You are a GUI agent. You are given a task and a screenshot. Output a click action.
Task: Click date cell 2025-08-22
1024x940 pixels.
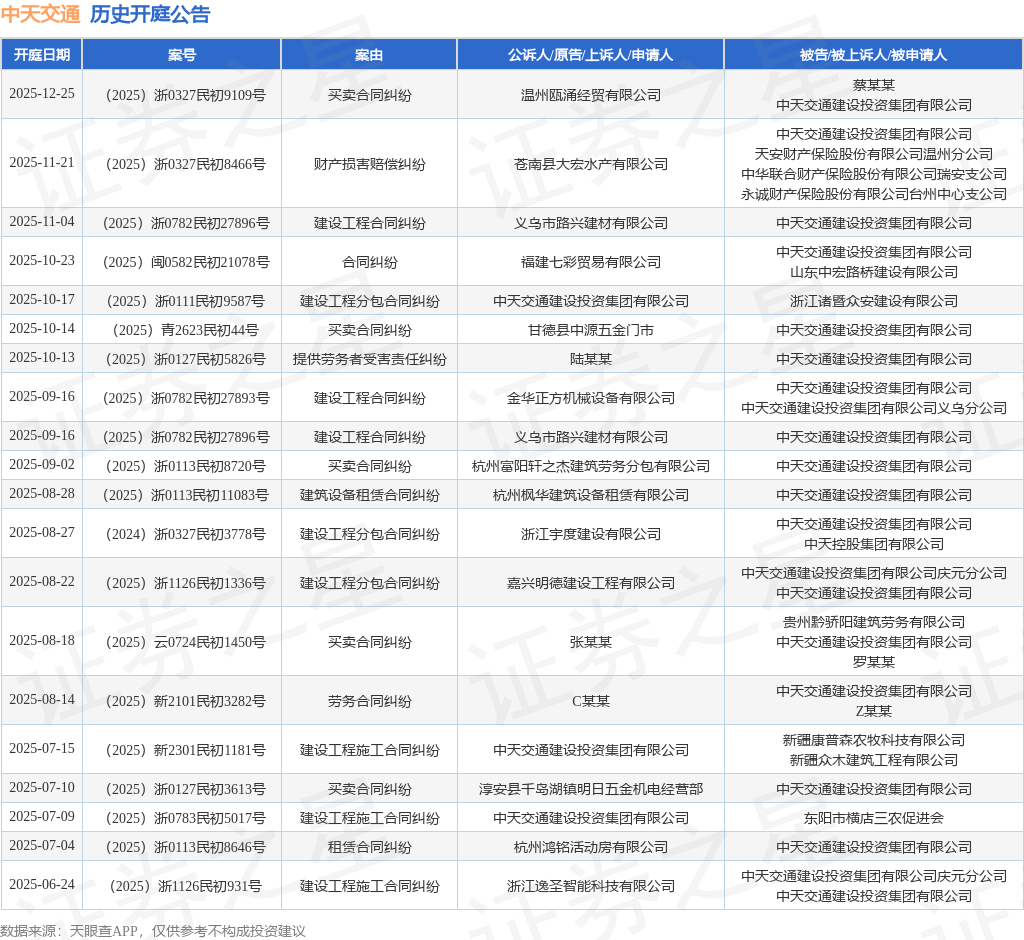pos(42,581)
